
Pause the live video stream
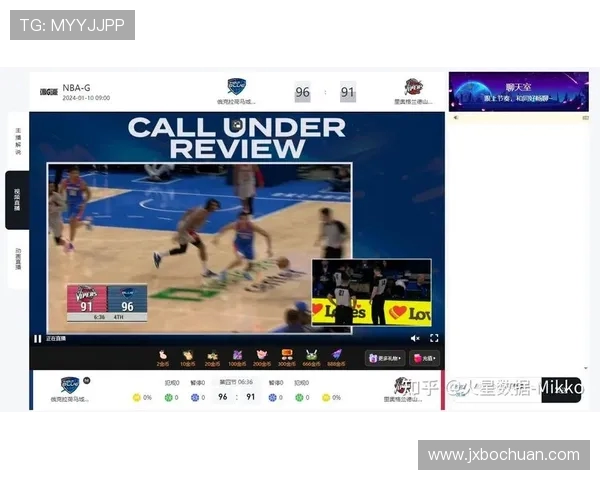(x=38, y=338)
